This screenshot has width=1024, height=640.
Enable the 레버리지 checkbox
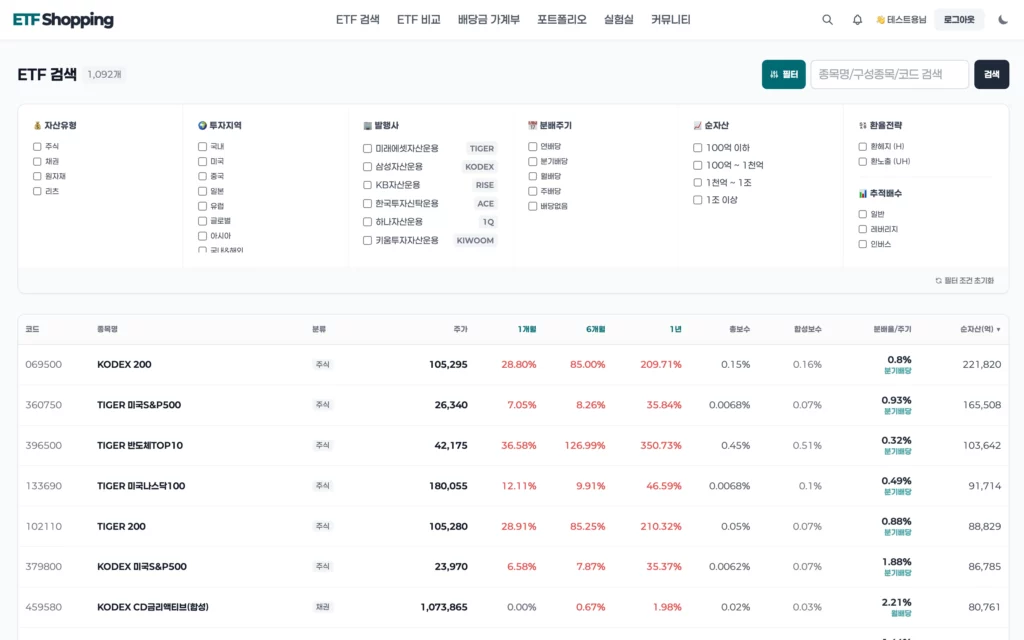[x=863, y=229]
